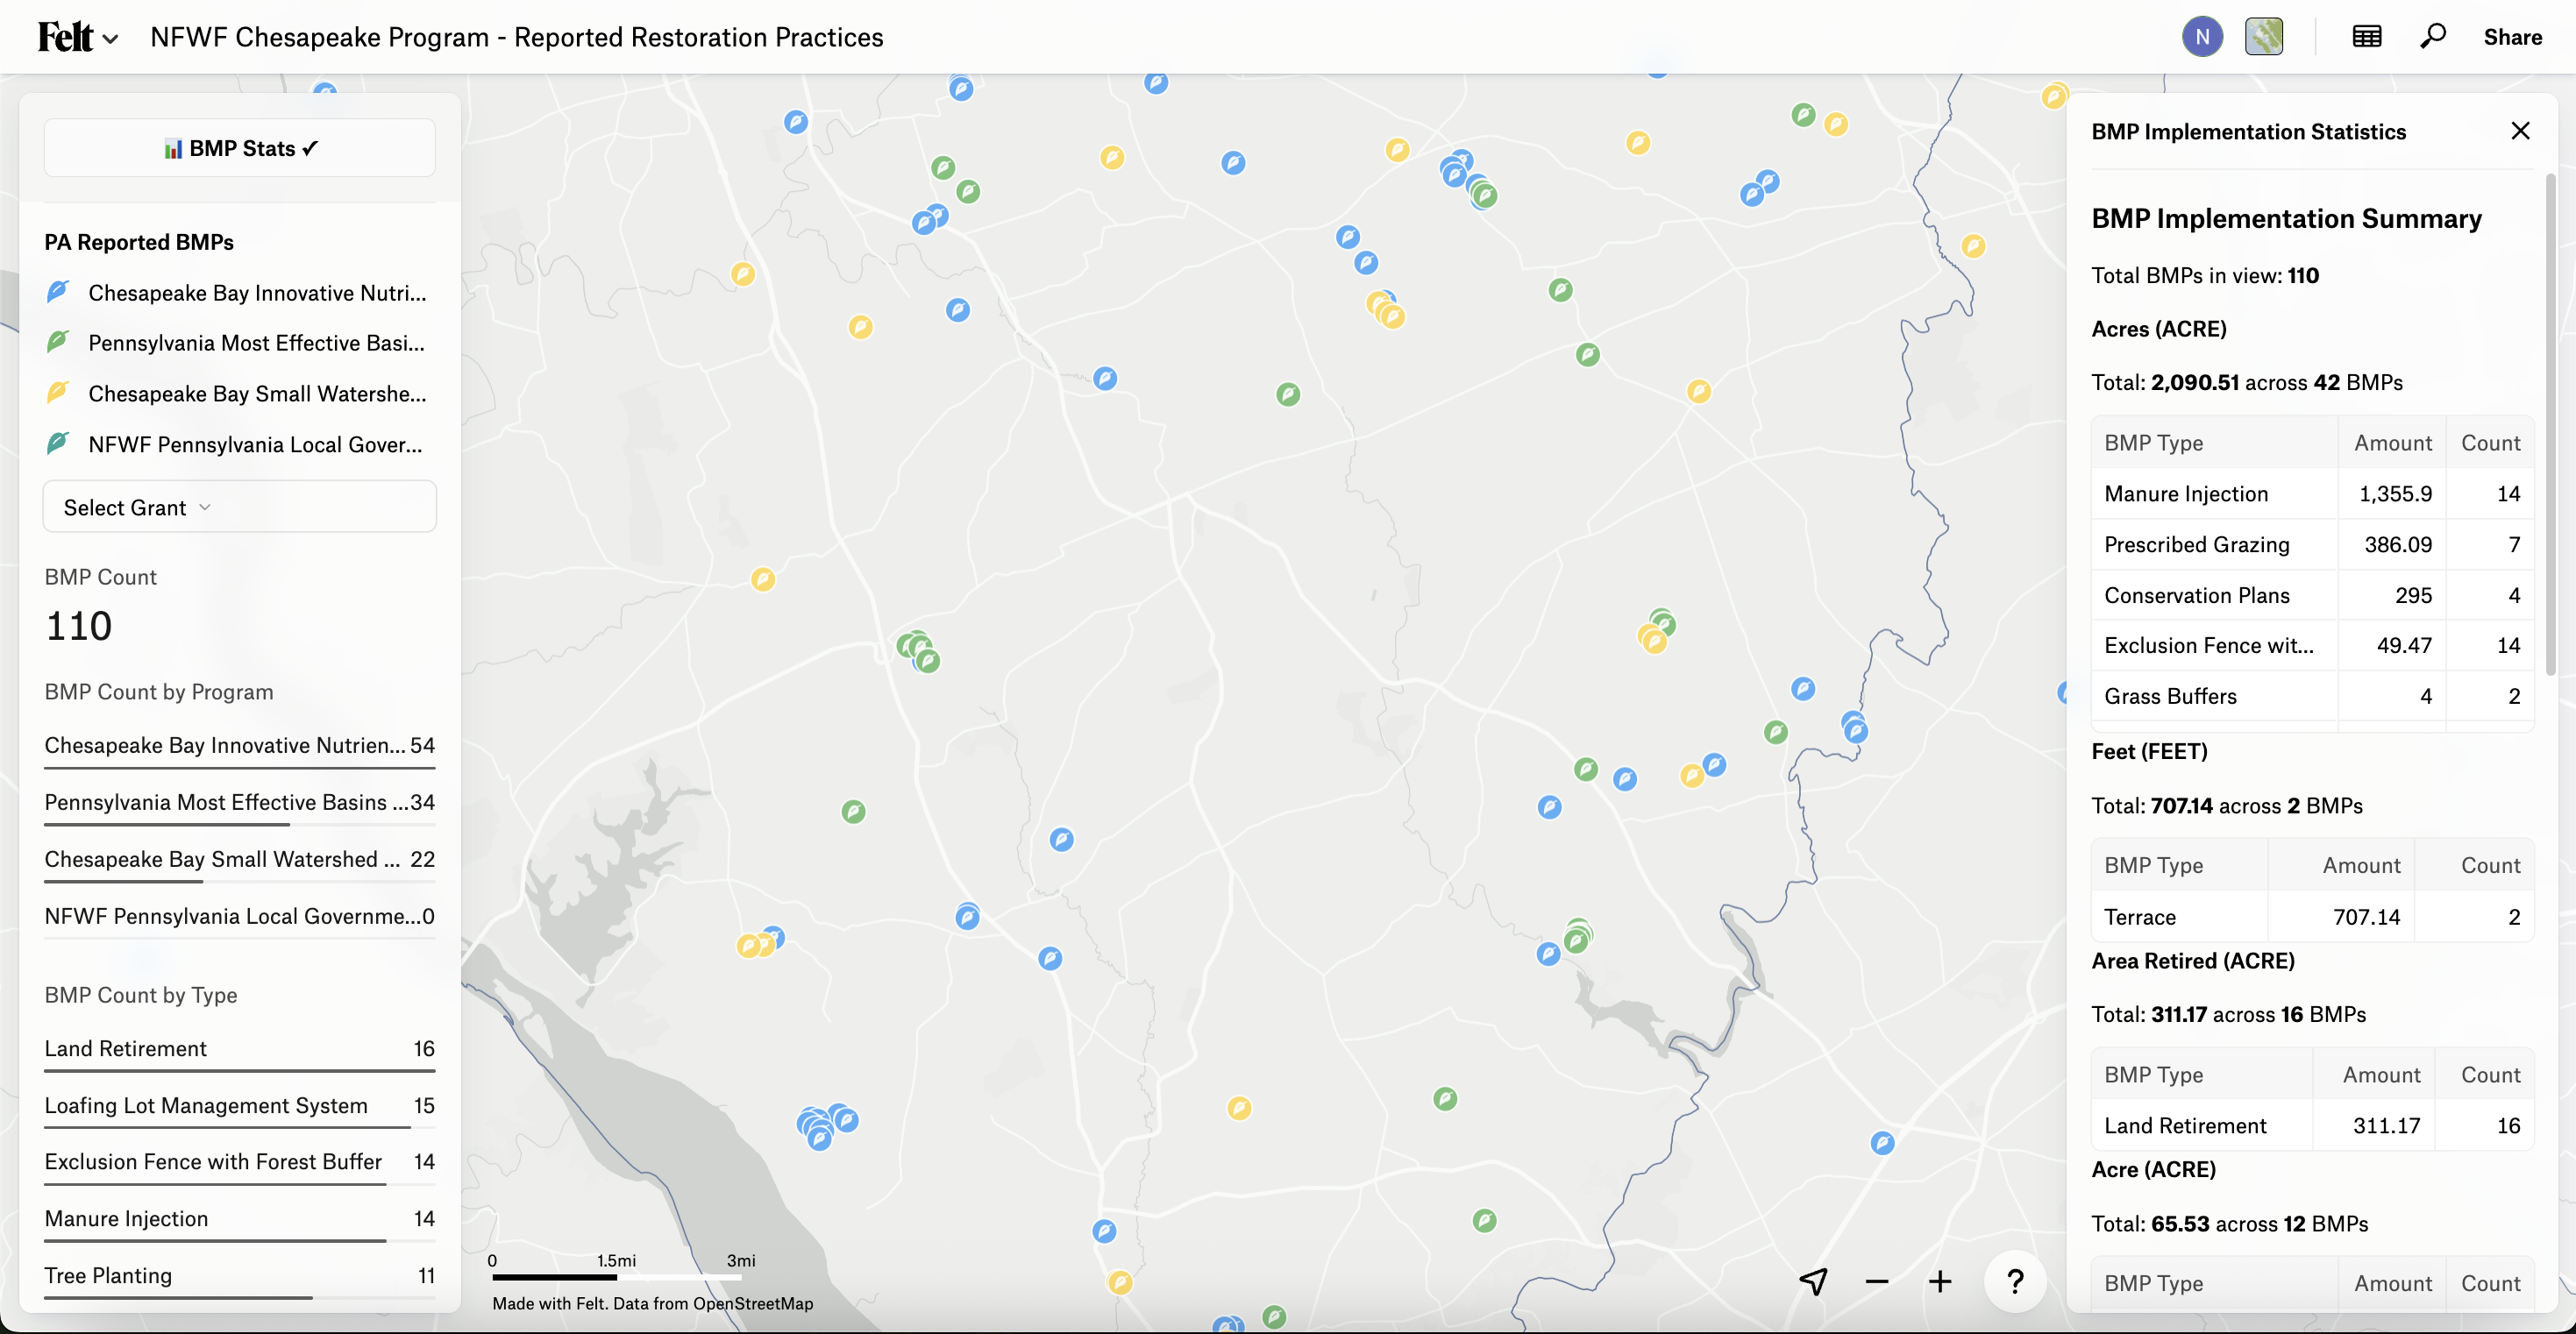
Task: Zoom out with the minus button
Action: 1877,1281
